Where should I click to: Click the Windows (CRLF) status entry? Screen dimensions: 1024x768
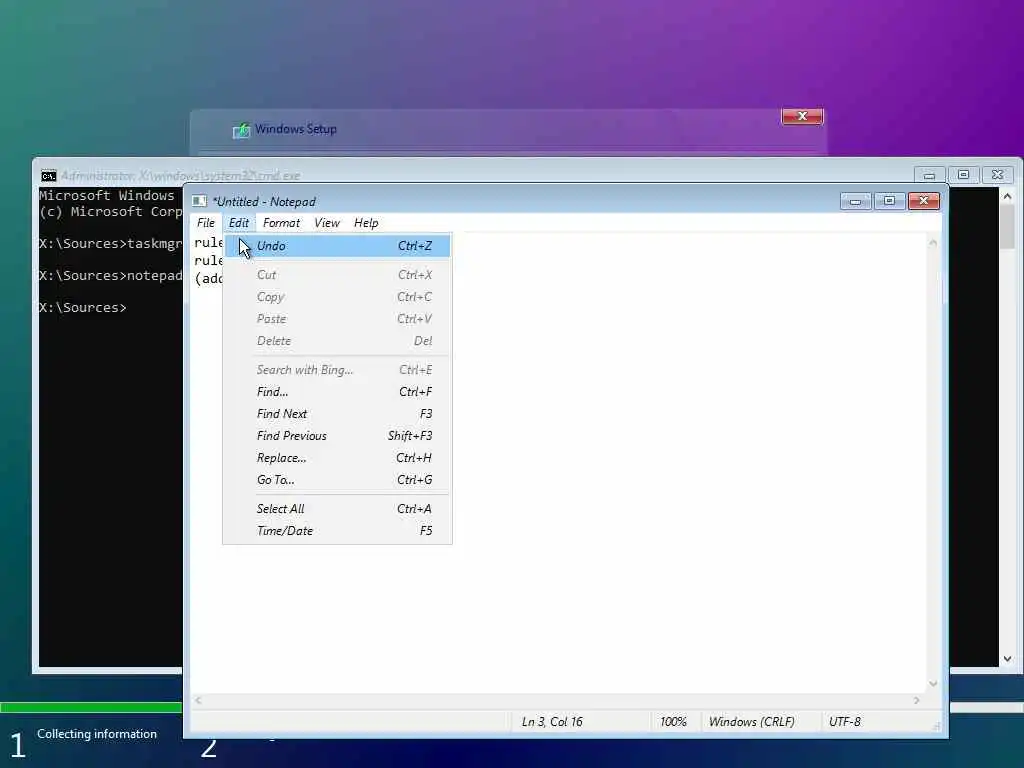pyautogui.click(x=752, y=722)
